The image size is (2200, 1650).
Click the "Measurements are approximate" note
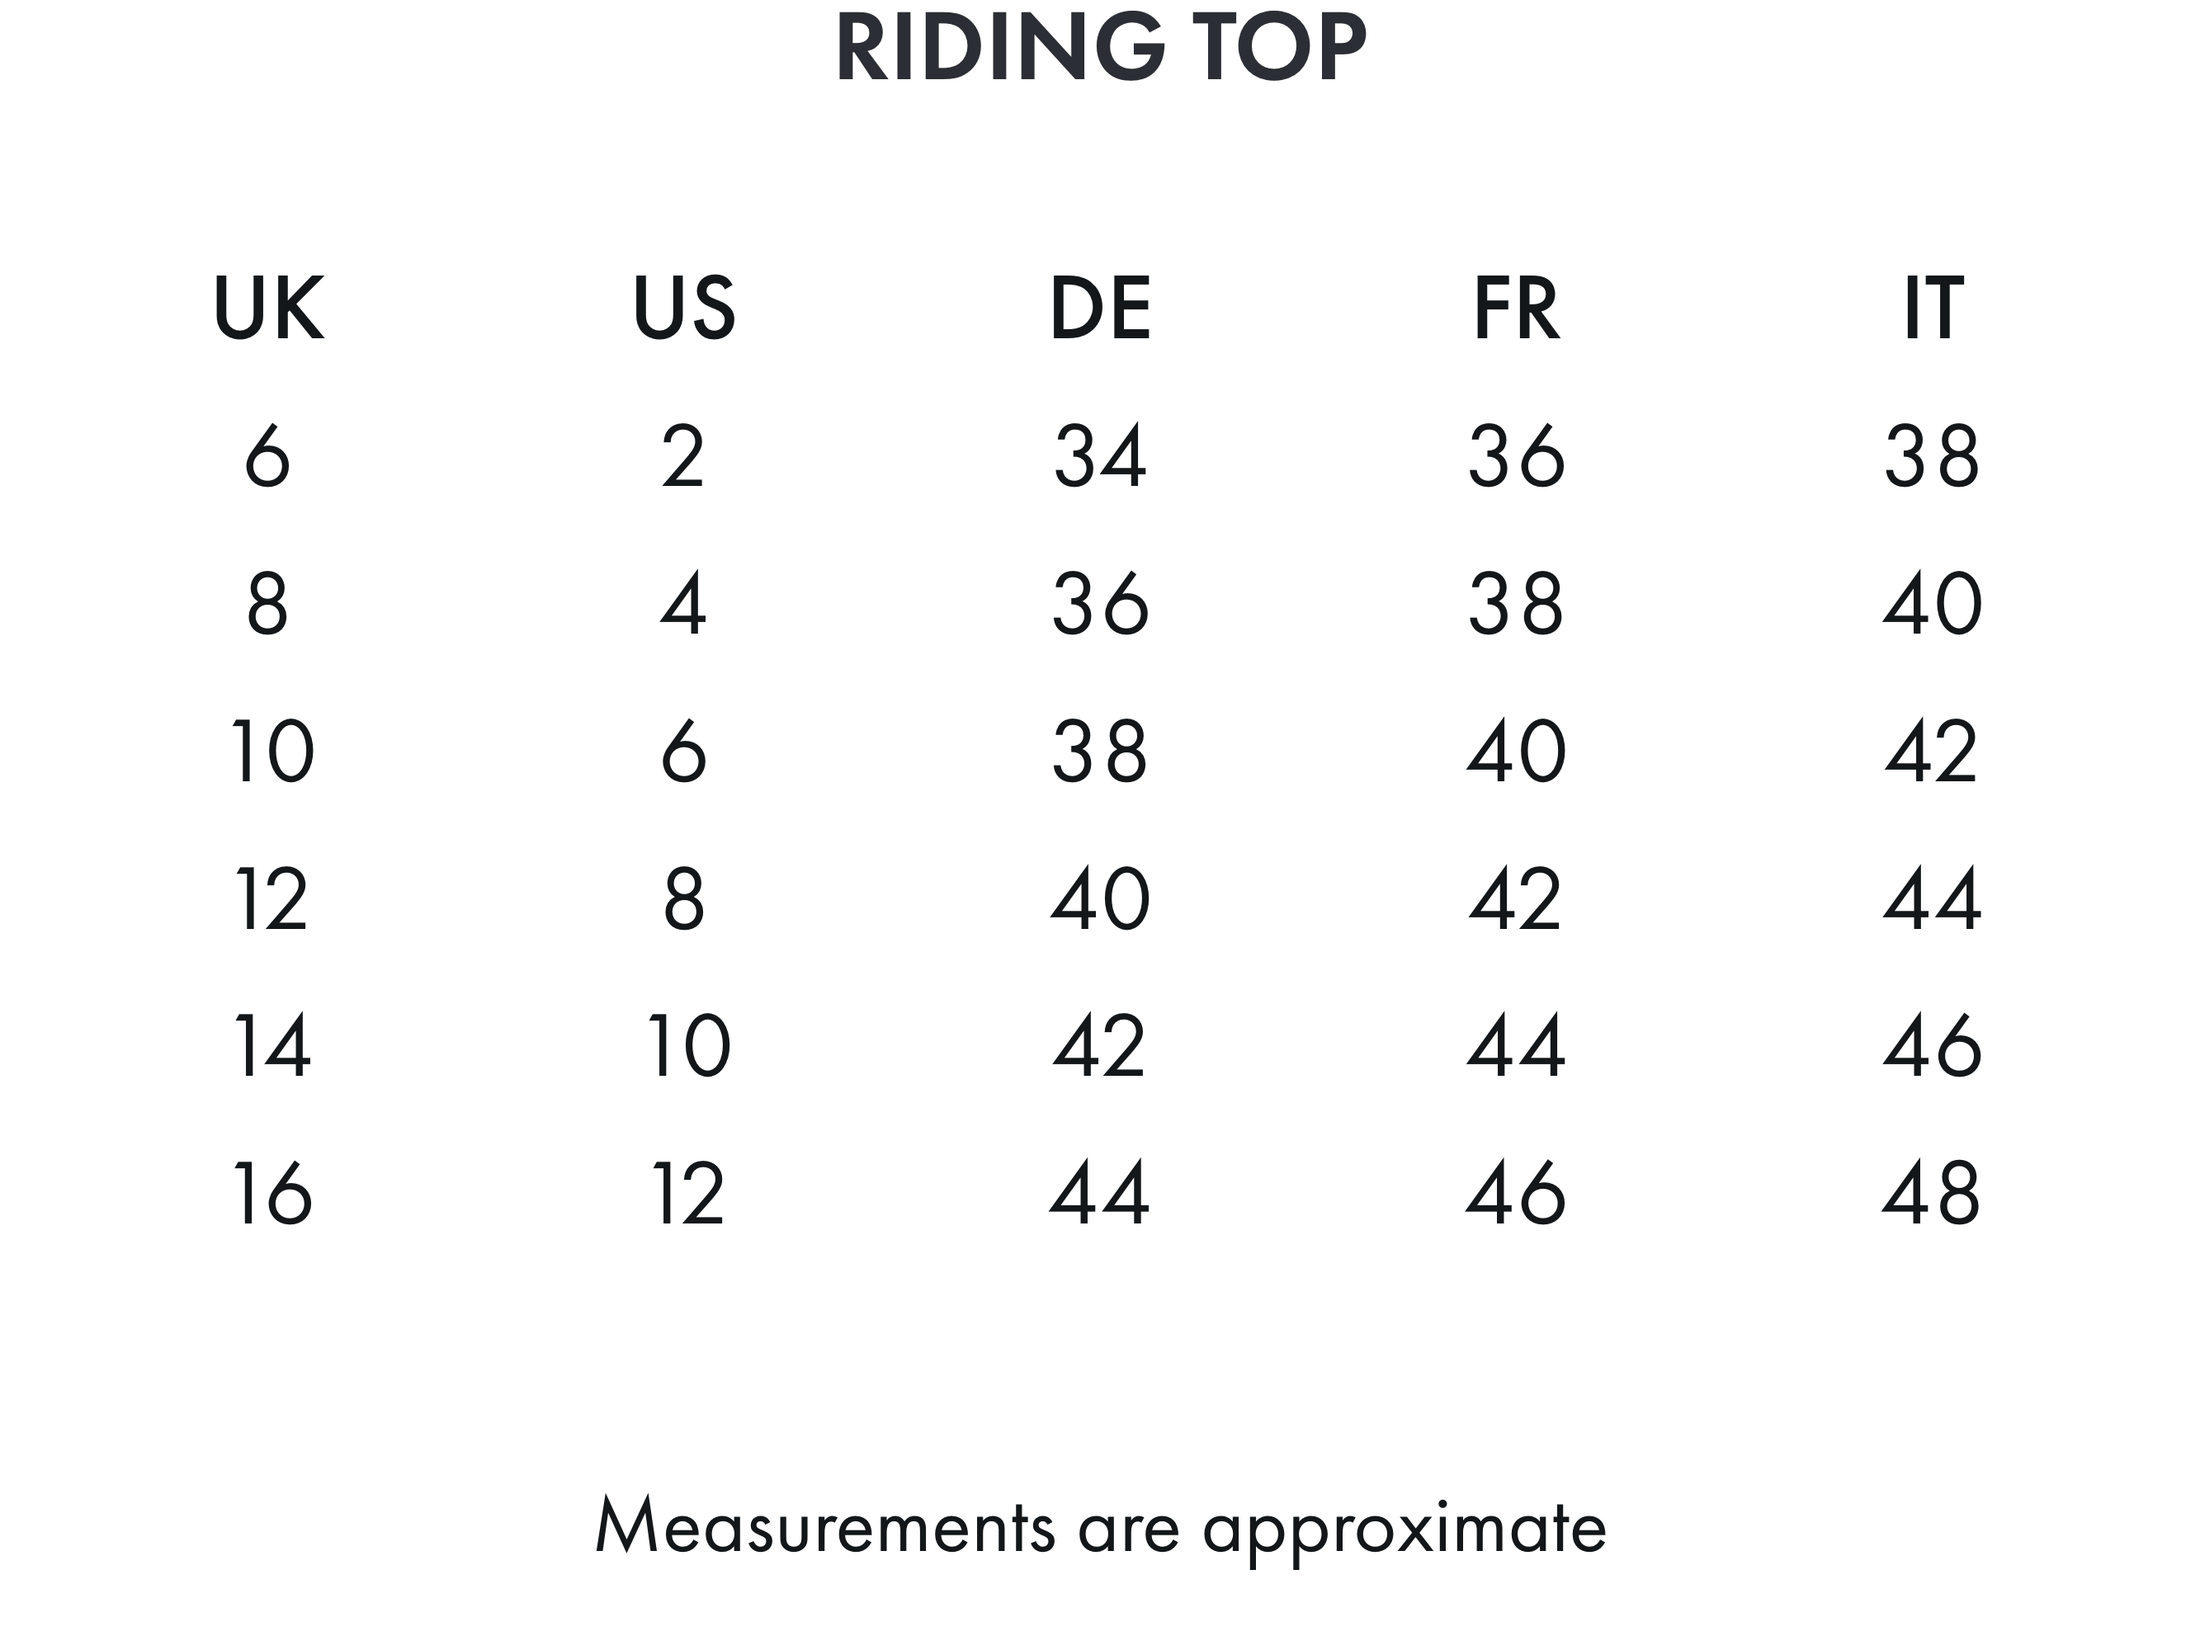pos(1100,1527)
